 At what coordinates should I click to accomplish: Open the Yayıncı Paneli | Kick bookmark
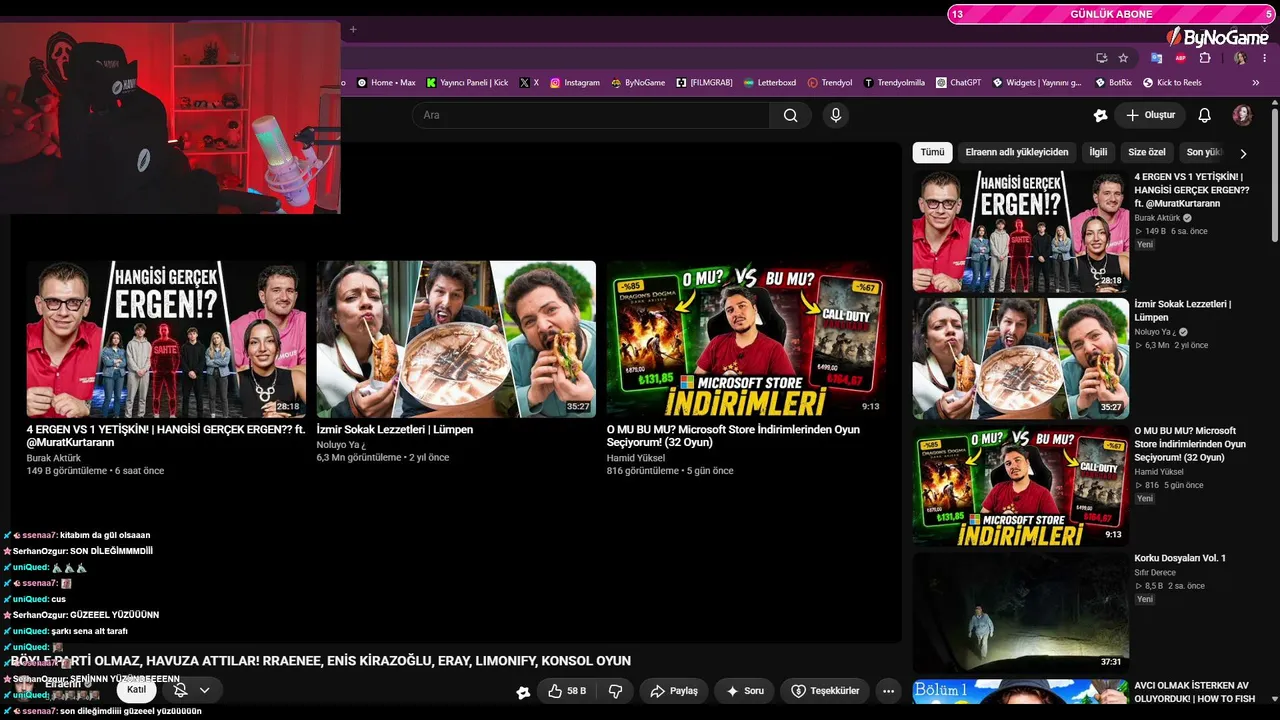tap(467, 83)
